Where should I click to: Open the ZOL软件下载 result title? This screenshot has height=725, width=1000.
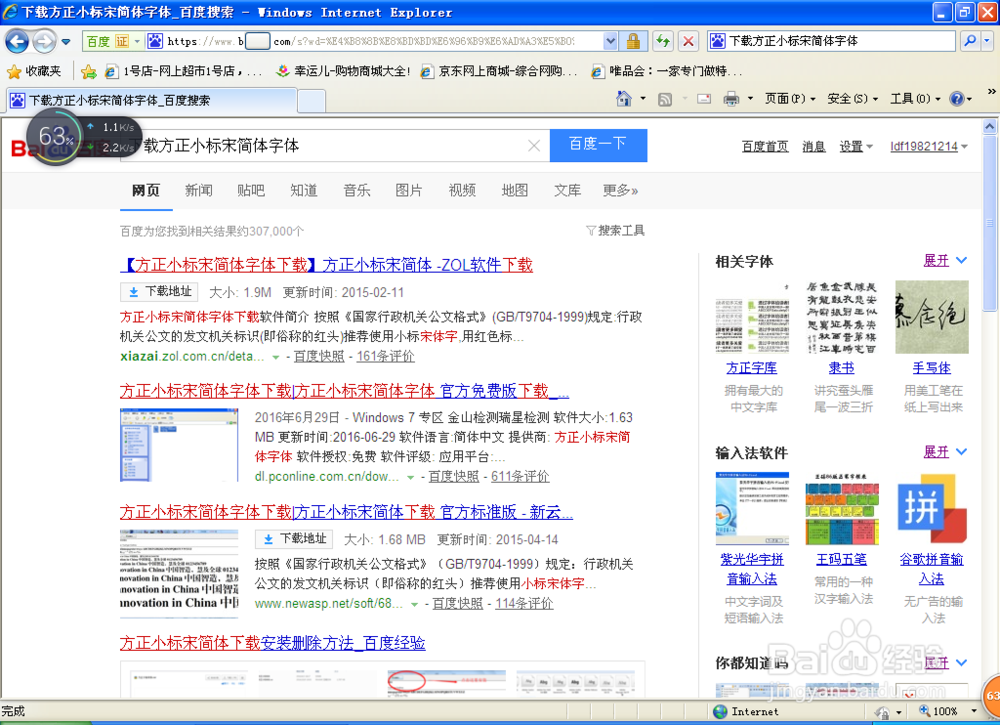coord(327,265)
